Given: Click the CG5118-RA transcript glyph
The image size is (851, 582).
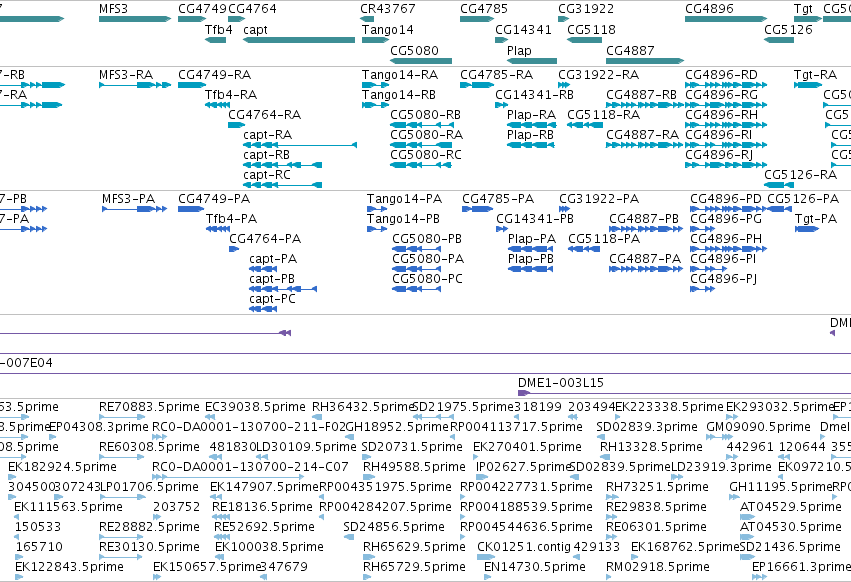Looking at the screenshot, I should [585, 125].
